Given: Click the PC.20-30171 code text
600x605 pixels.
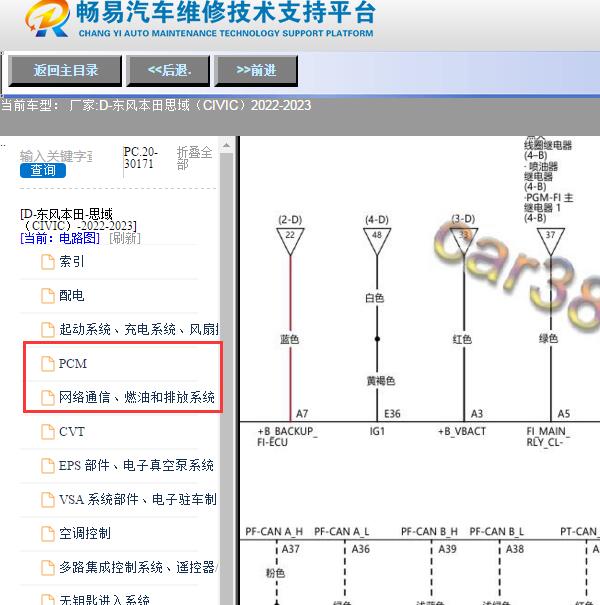Looking at the screenshot, I should [140, 157].
